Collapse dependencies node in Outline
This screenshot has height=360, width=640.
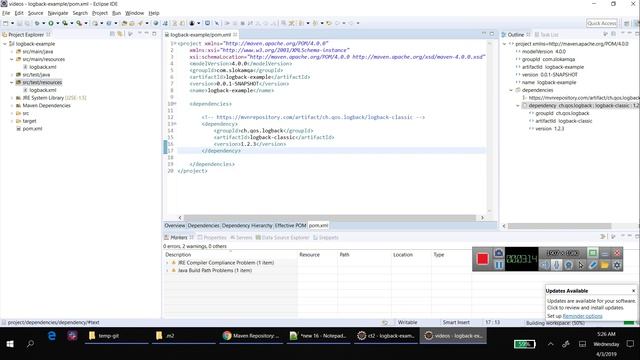[511, 90]
